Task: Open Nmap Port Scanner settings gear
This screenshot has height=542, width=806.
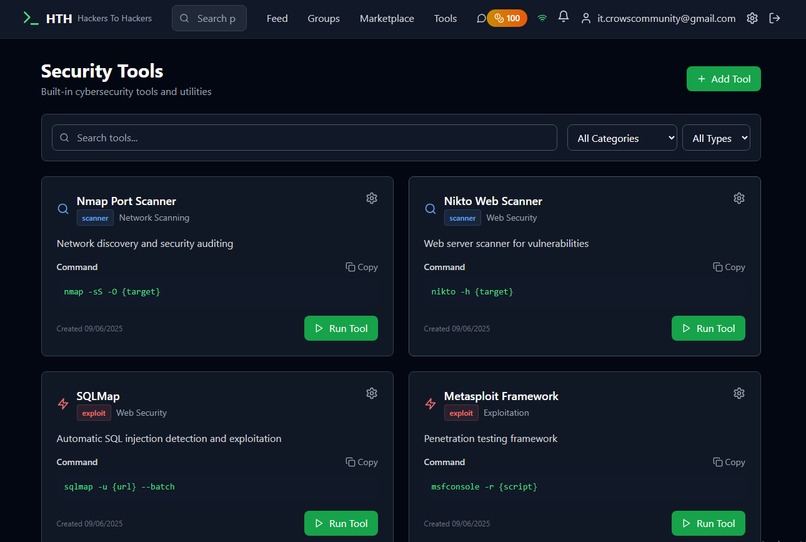Action: pyautogui.click(x=372, y=198)
